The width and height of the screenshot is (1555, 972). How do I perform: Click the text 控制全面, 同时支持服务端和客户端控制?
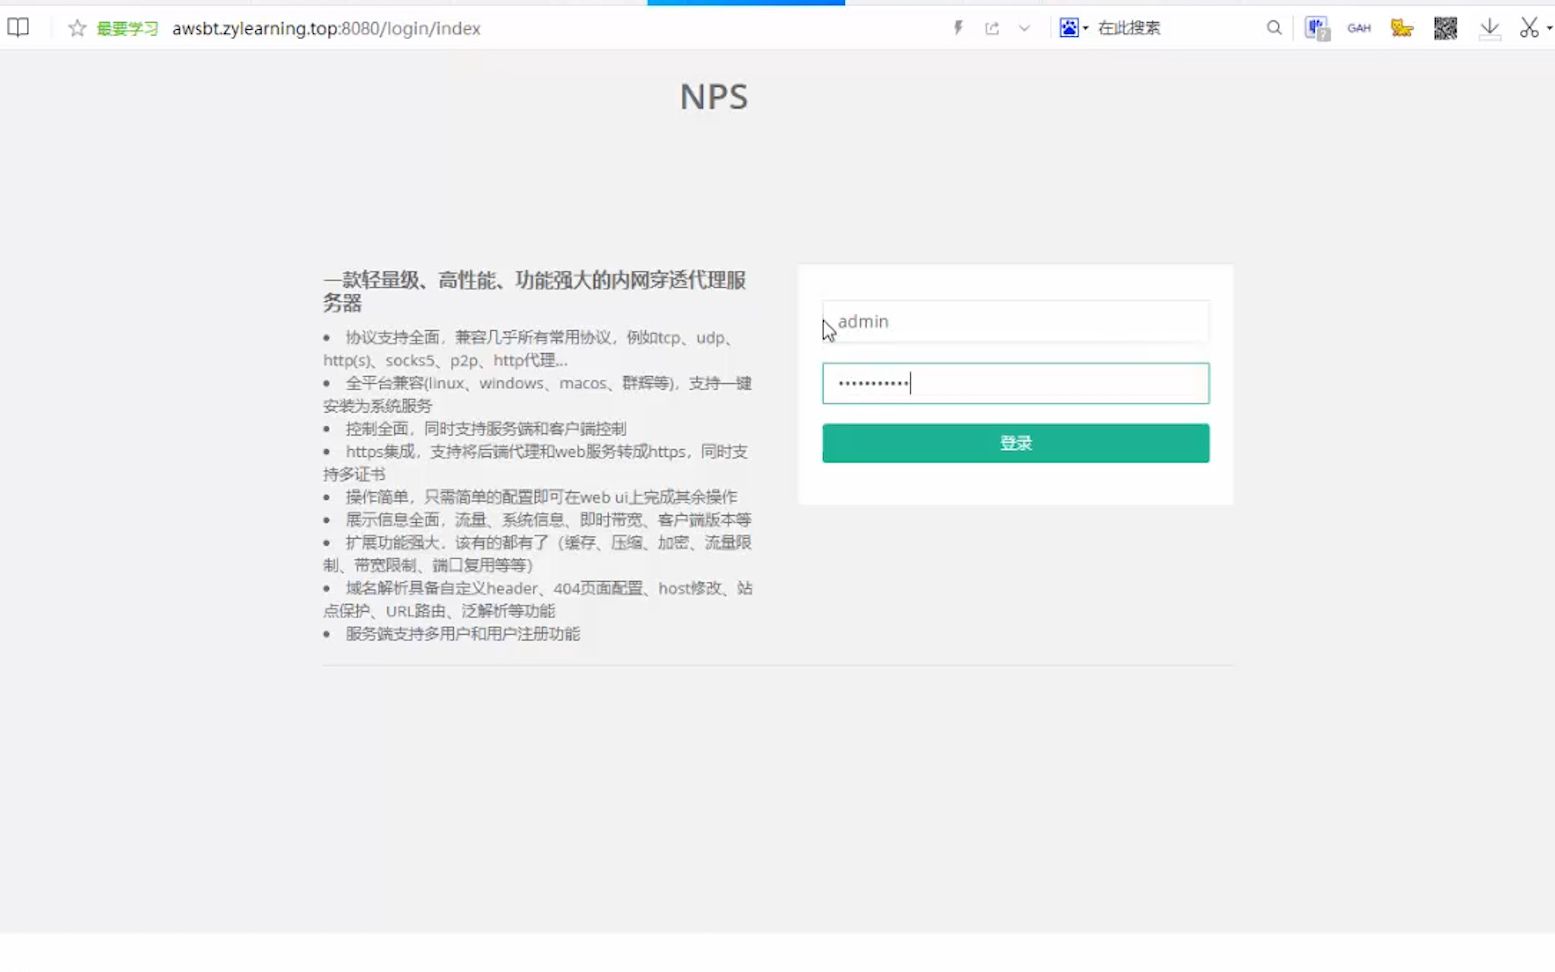[x=486, y=429]
